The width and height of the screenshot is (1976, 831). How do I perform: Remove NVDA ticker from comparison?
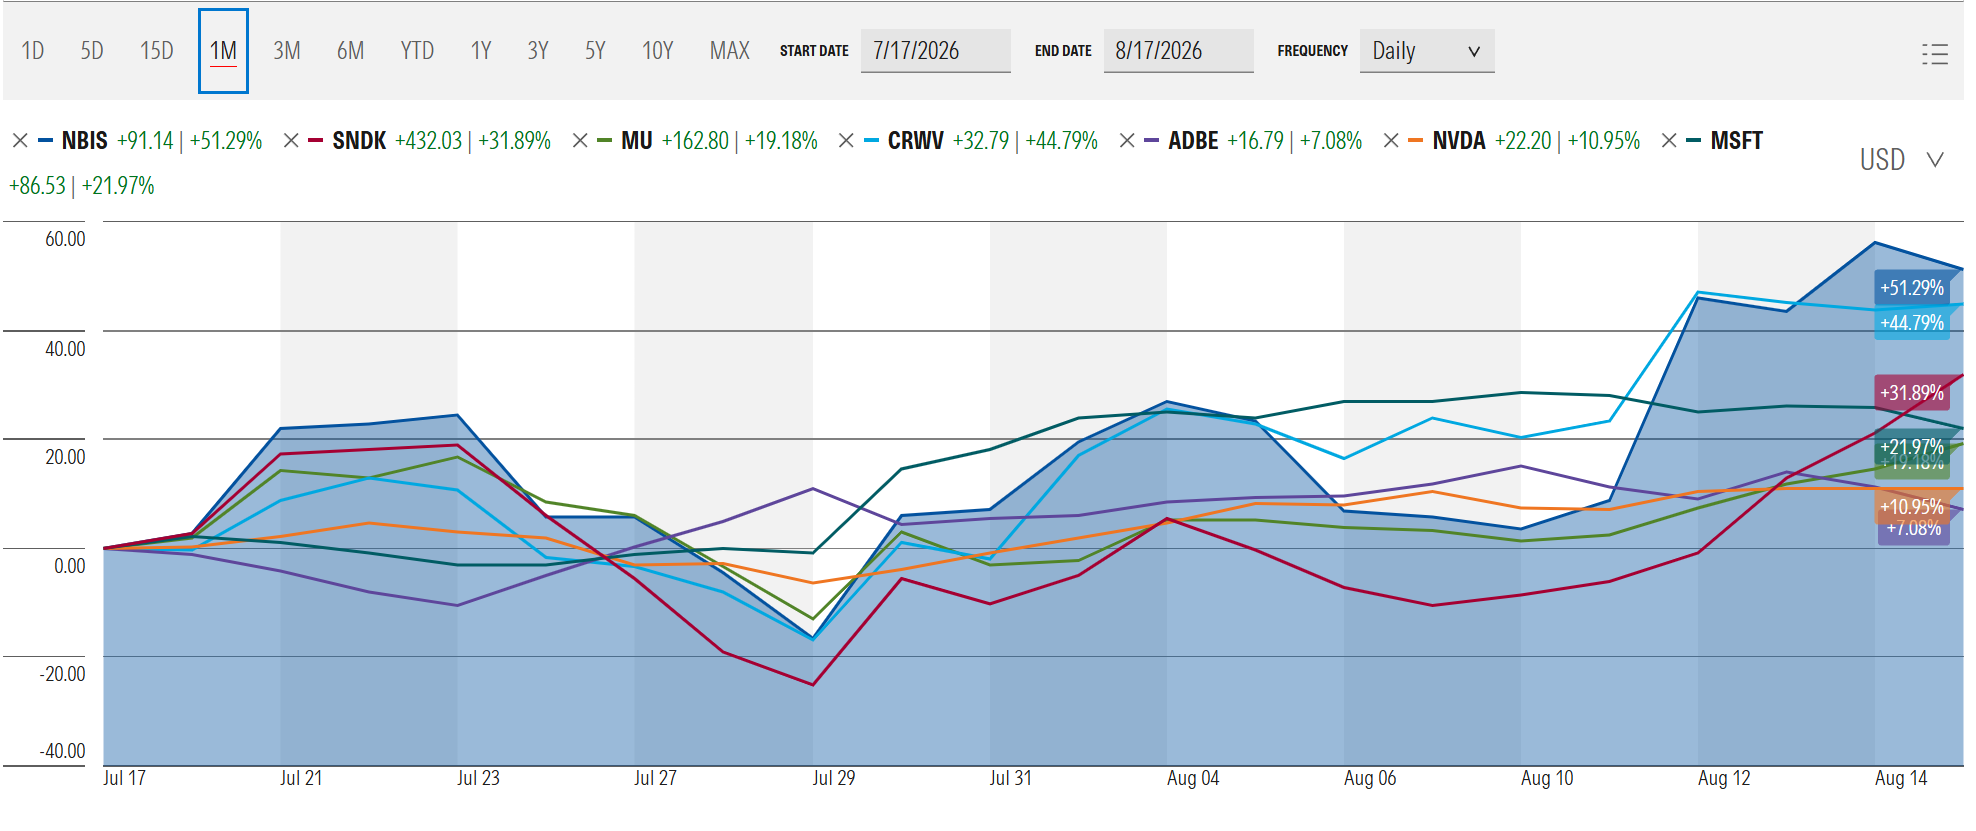click(1391, 141)
